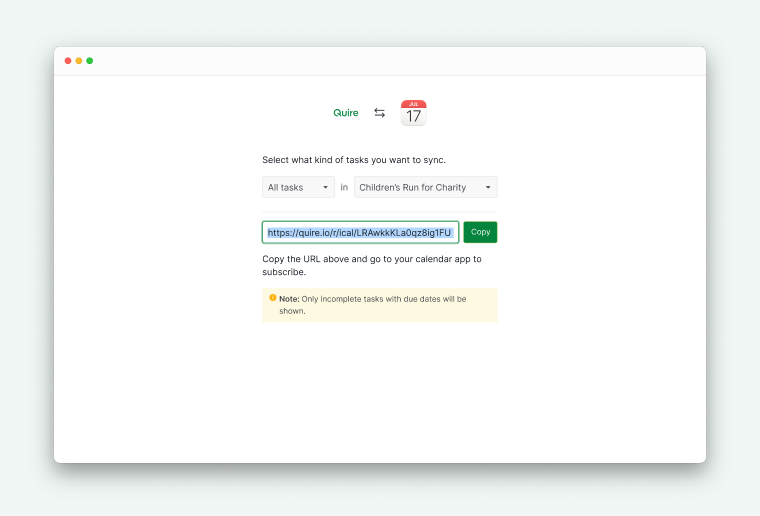Click the caret arrow of the project selector

488,188
